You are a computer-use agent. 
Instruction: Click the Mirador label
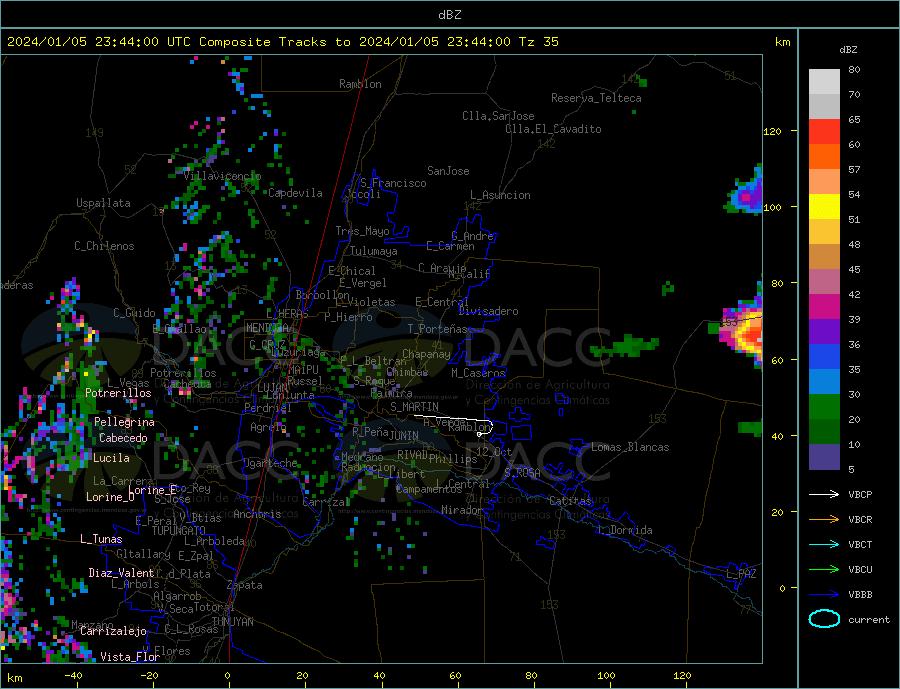[x=462, y=510]
